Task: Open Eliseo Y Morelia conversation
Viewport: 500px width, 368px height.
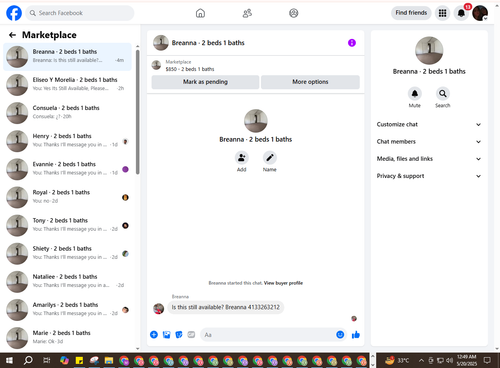Action: (x=67, y=85)
